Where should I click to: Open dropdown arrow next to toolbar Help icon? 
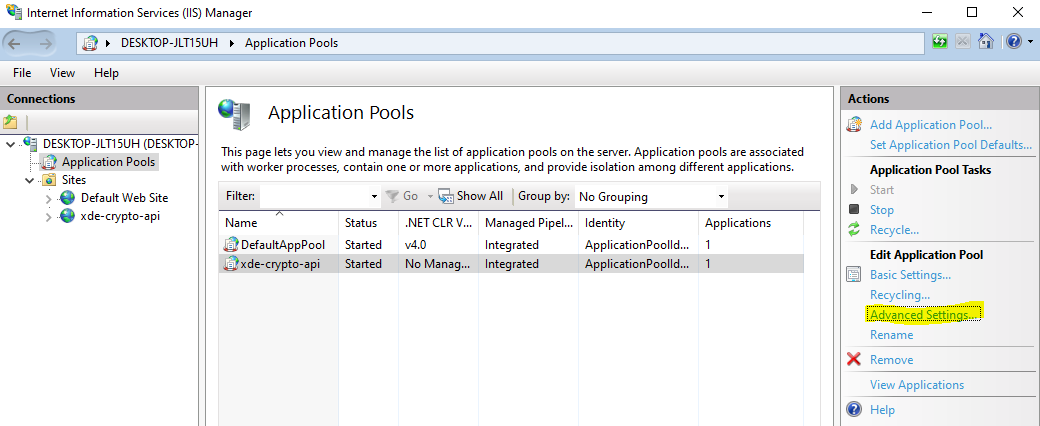[1029, 42]
